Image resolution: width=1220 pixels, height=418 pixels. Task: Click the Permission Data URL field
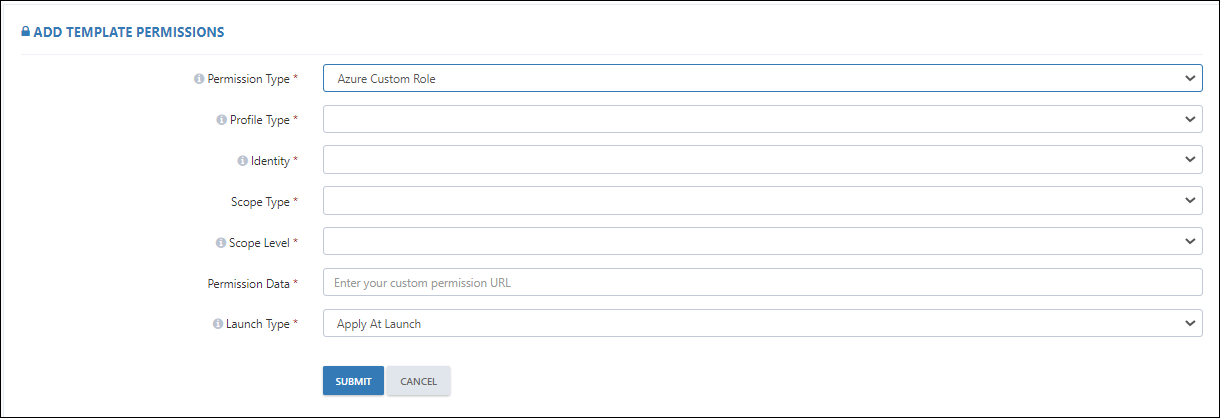click(763, 282)
